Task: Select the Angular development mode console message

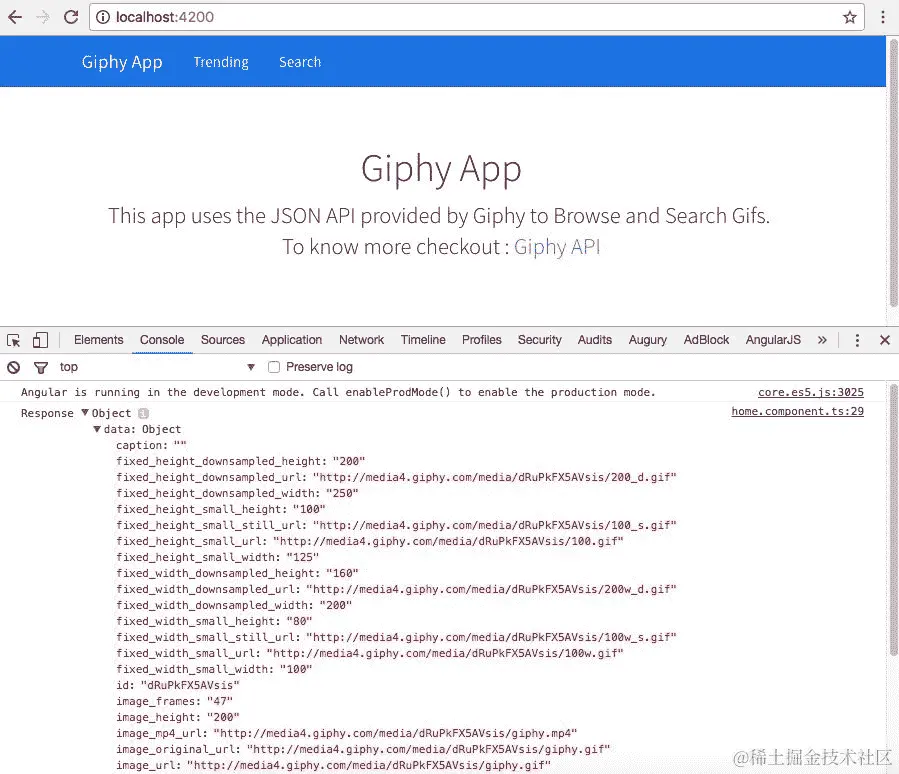Action: point(338,392)
